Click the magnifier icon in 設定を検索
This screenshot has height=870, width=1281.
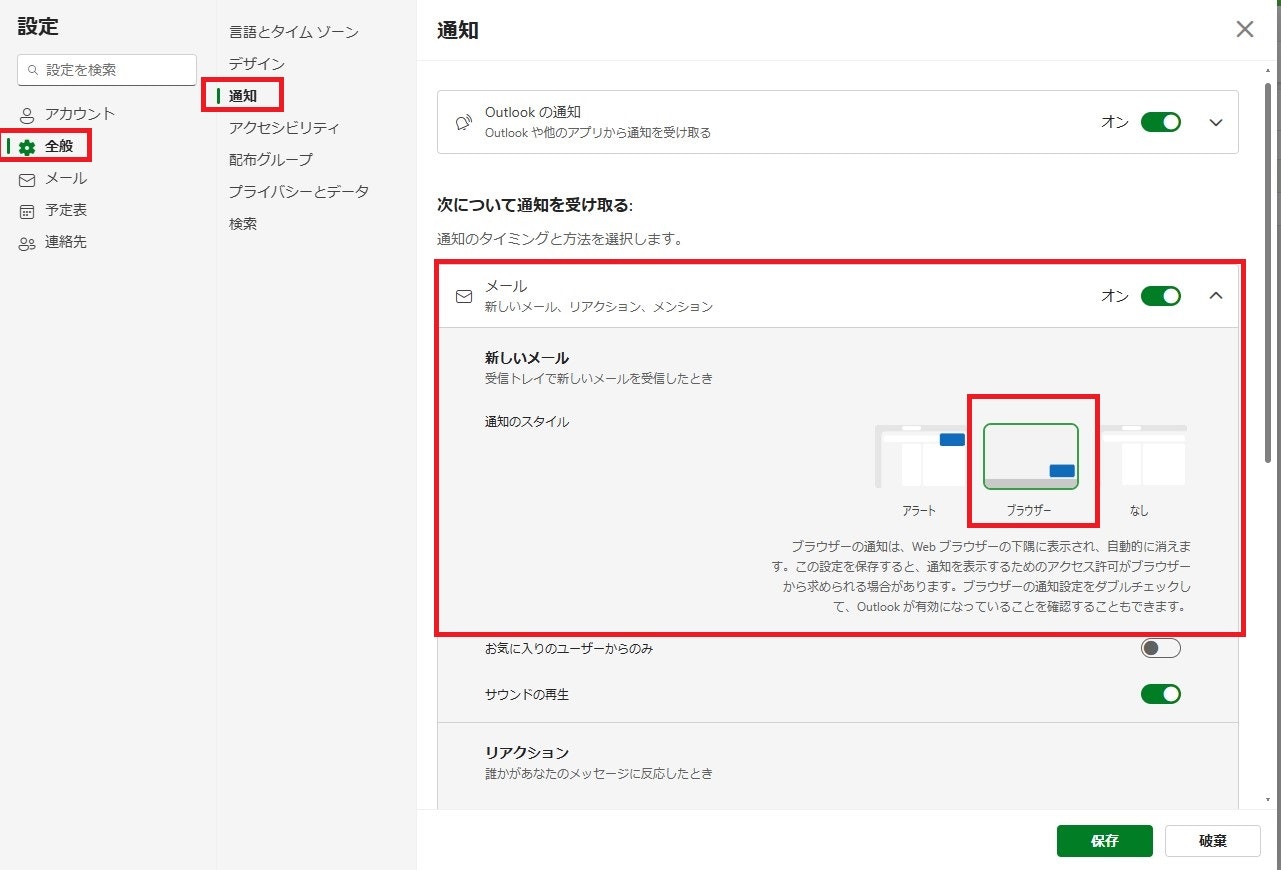click(31, 70)
